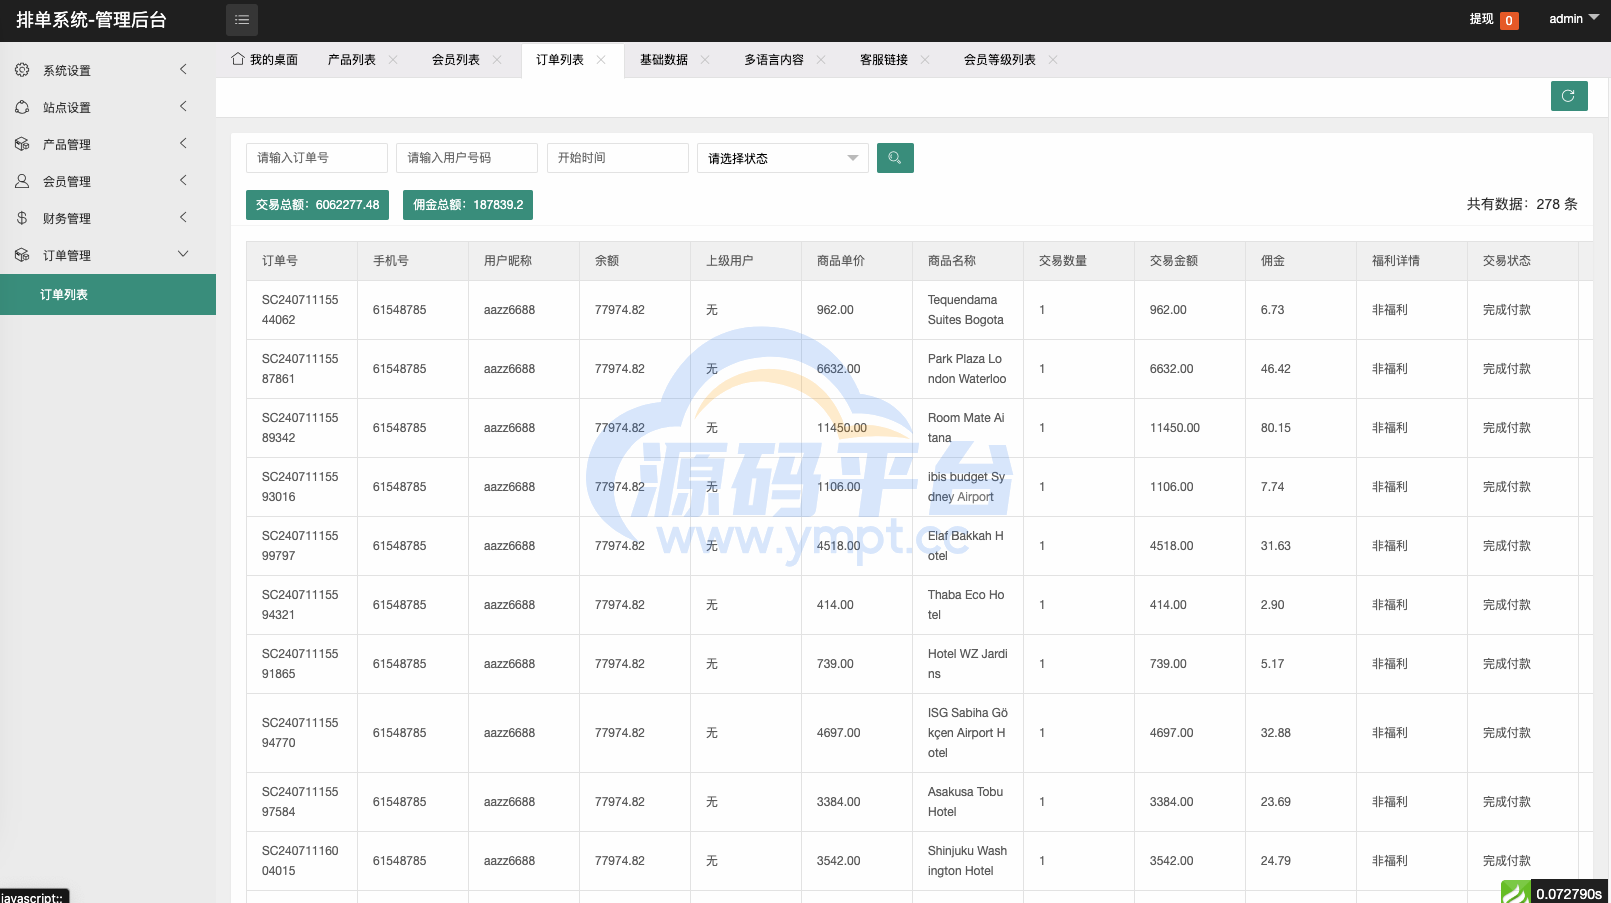Open the admin user dropdown
Screen dimensions: 1611x903
pos(1574,19)
